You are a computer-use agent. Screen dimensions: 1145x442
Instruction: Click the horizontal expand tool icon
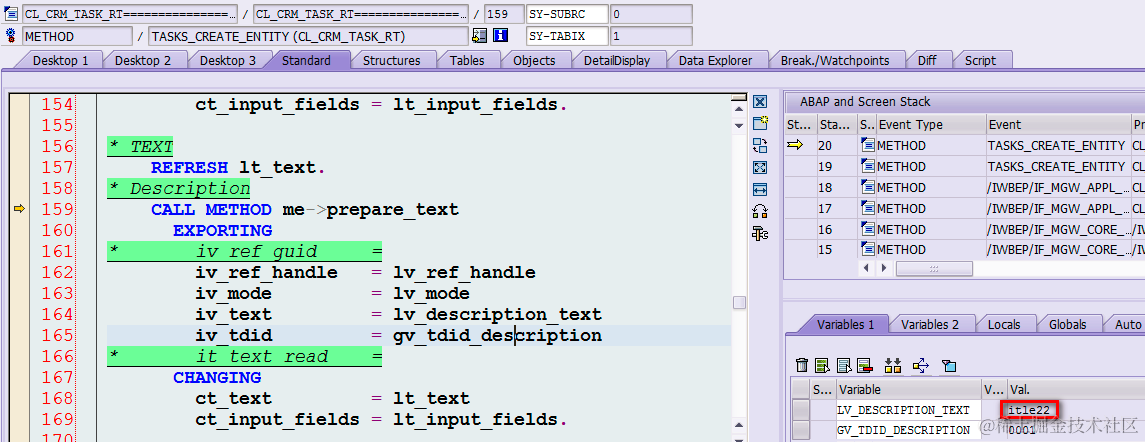(760, 189)
